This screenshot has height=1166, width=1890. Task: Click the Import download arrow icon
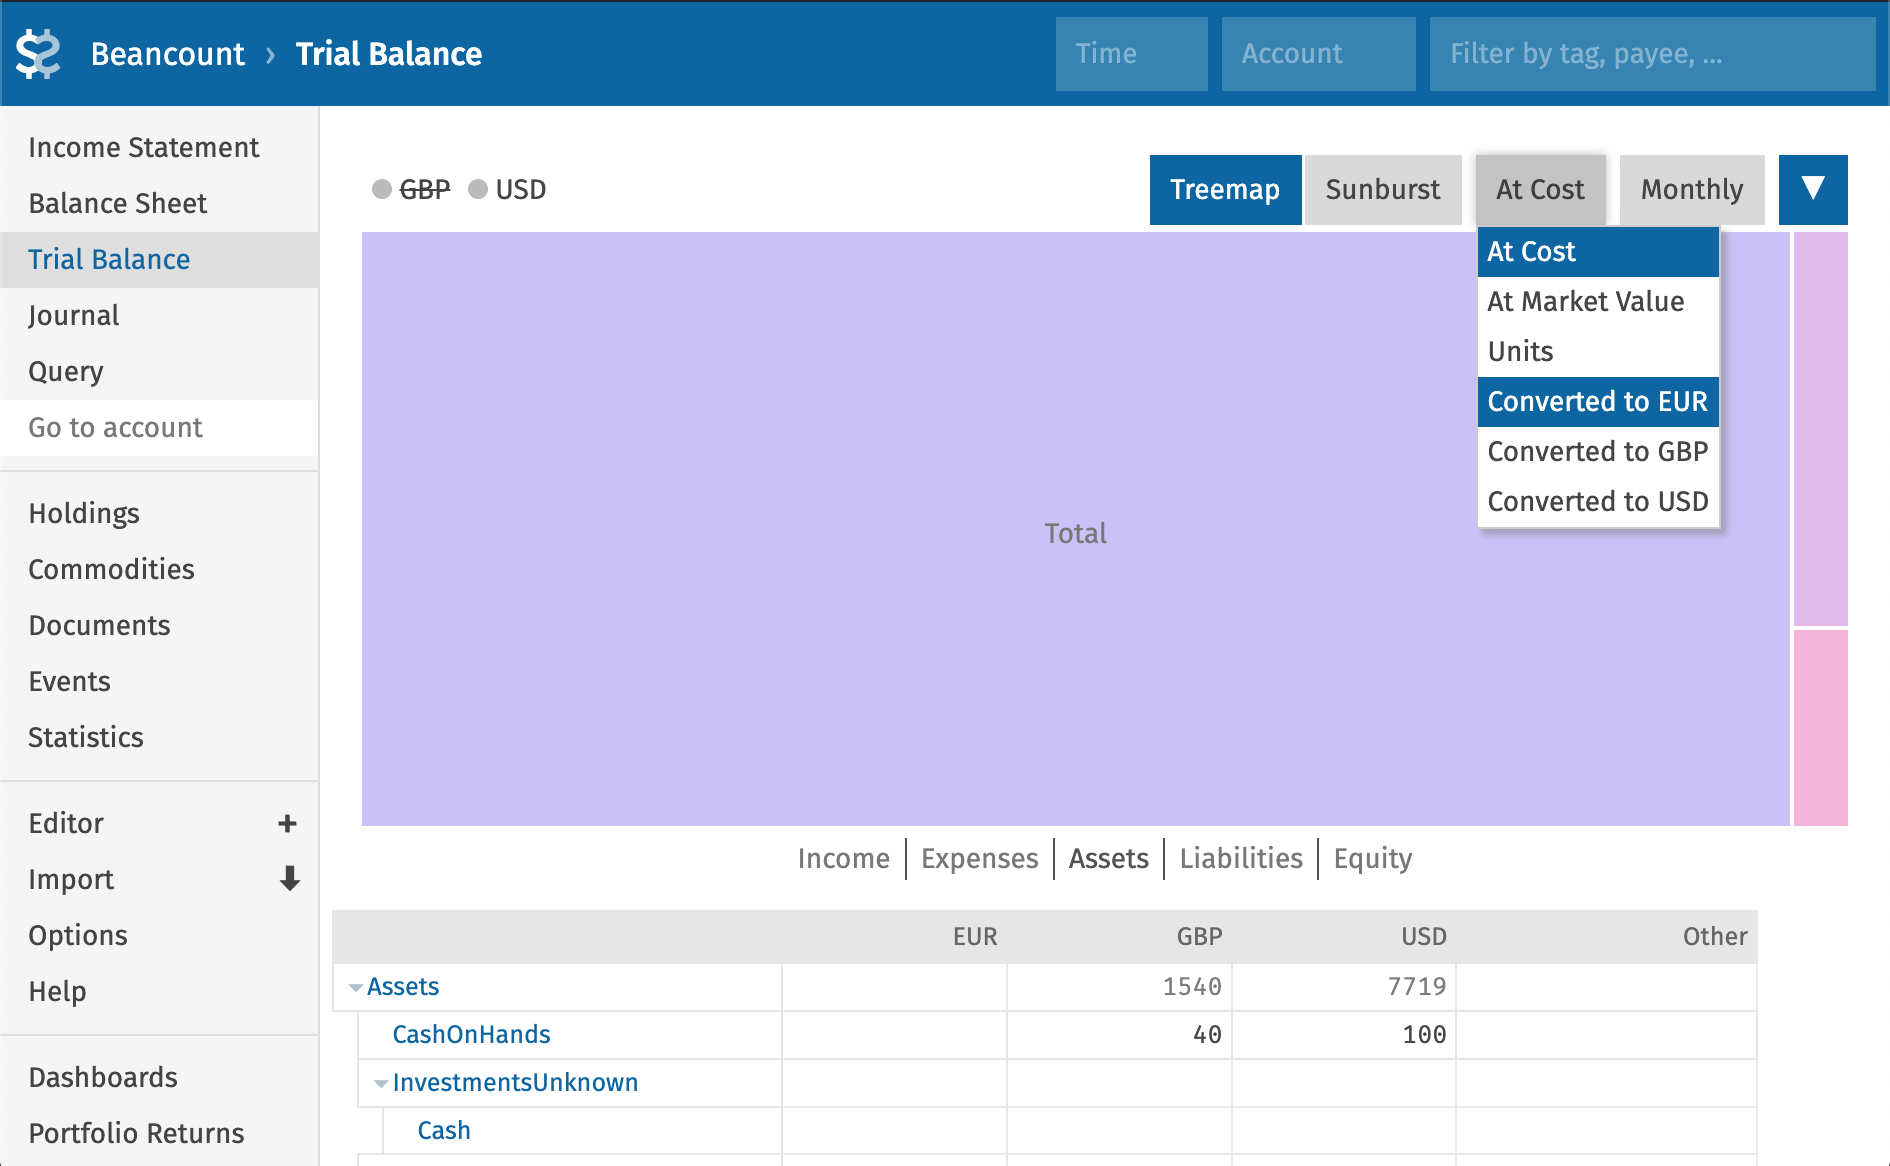pos(289,878)
